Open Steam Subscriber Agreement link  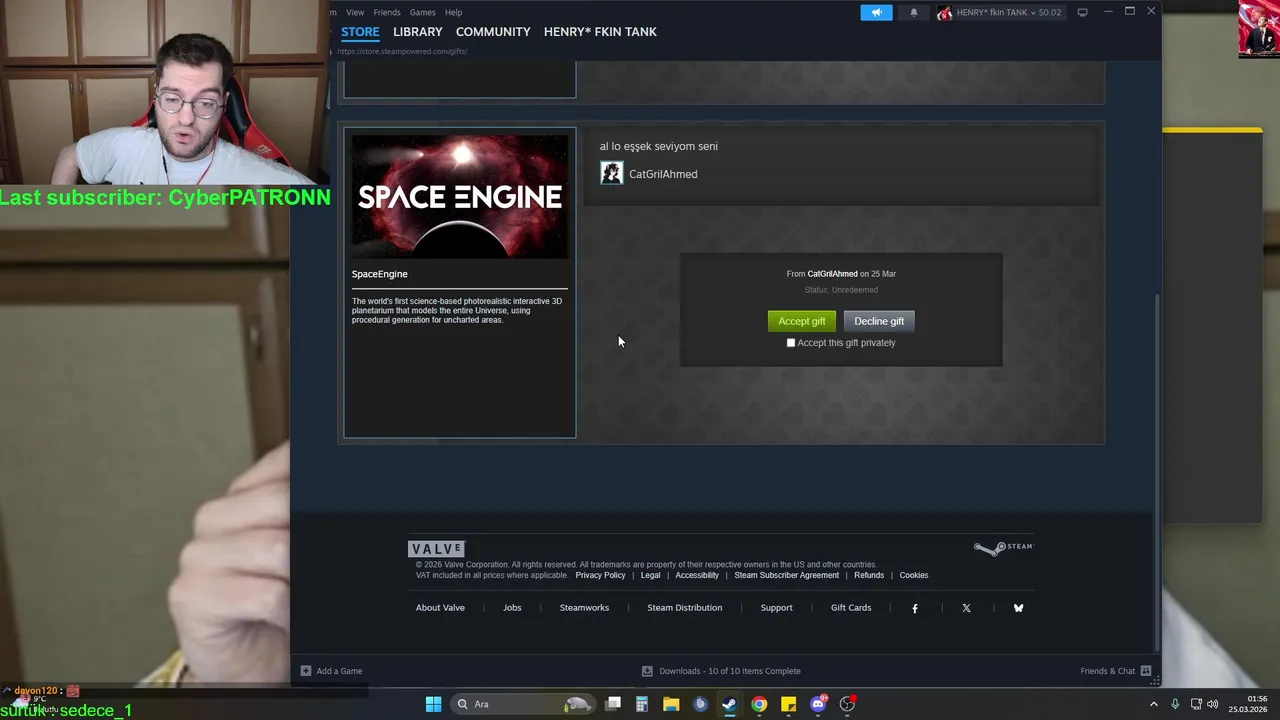click(x=786, y=575)
